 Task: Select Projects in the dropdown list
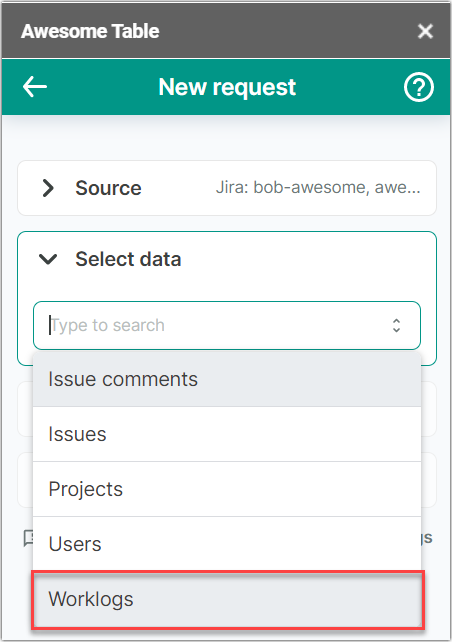tap(227, 489)
